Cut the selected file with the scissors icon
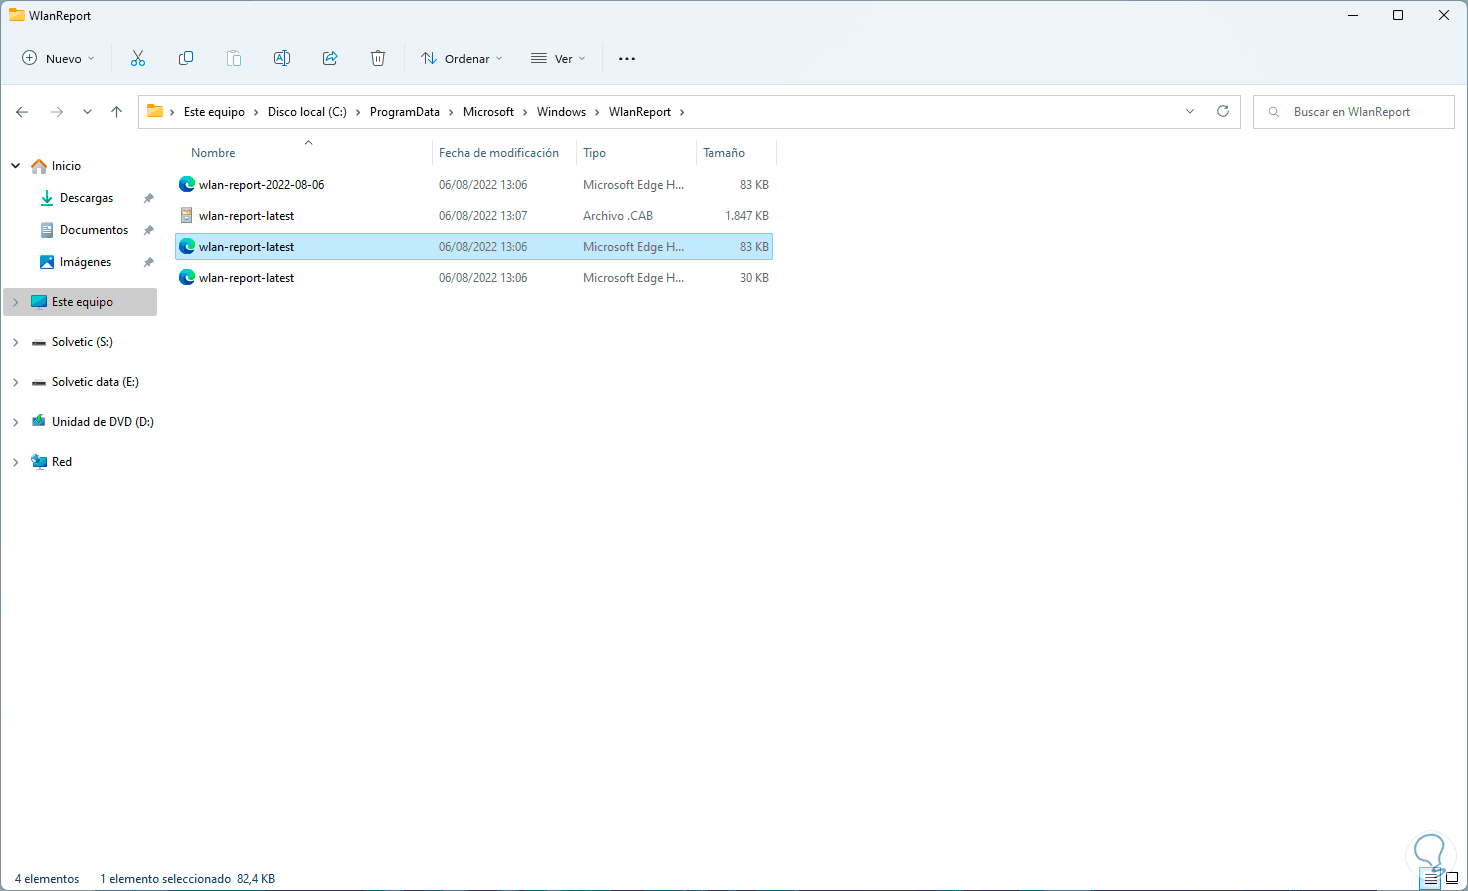1468x891 pixels. (x=138, y=59)
